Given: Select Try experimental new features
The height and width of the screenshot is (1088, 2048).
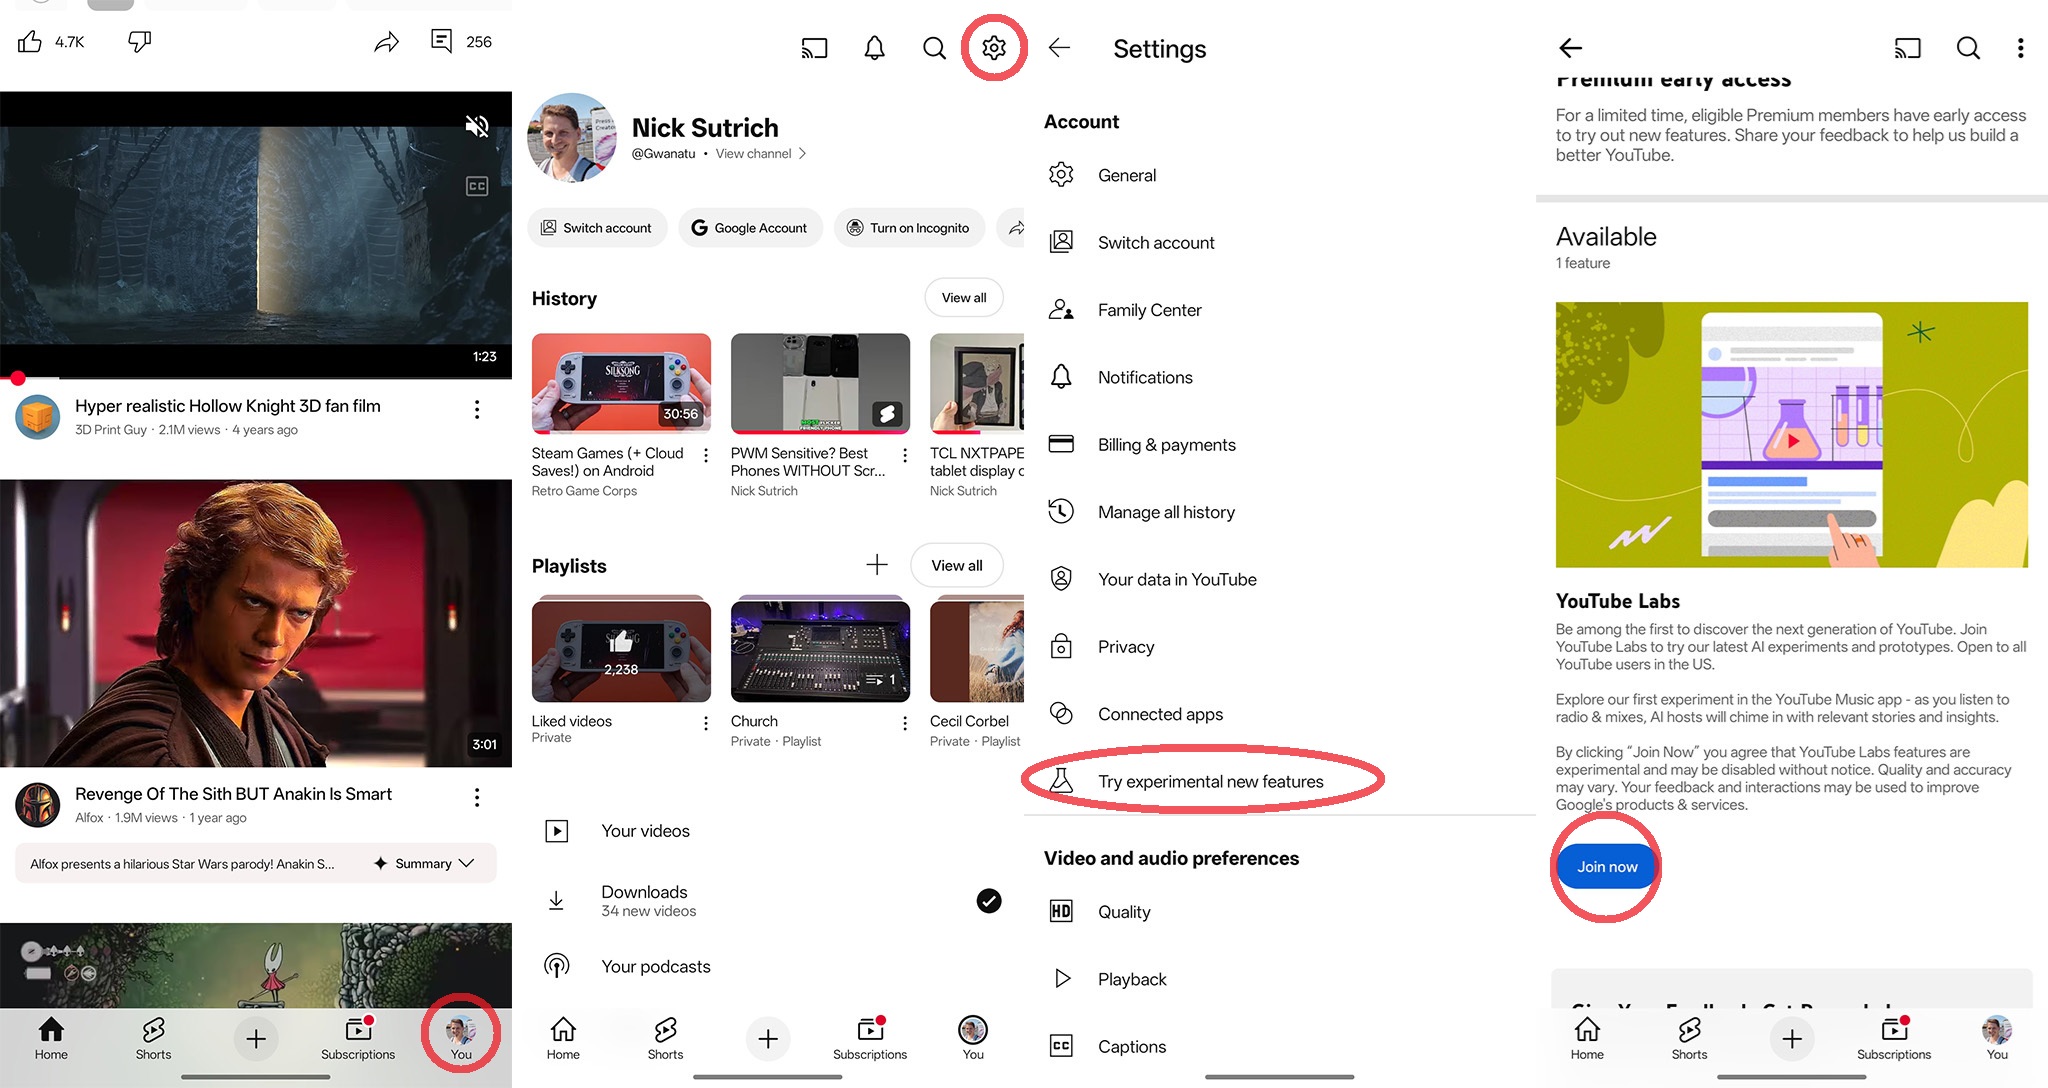Looking at the screenshot, I should (x=1209, y=781).
